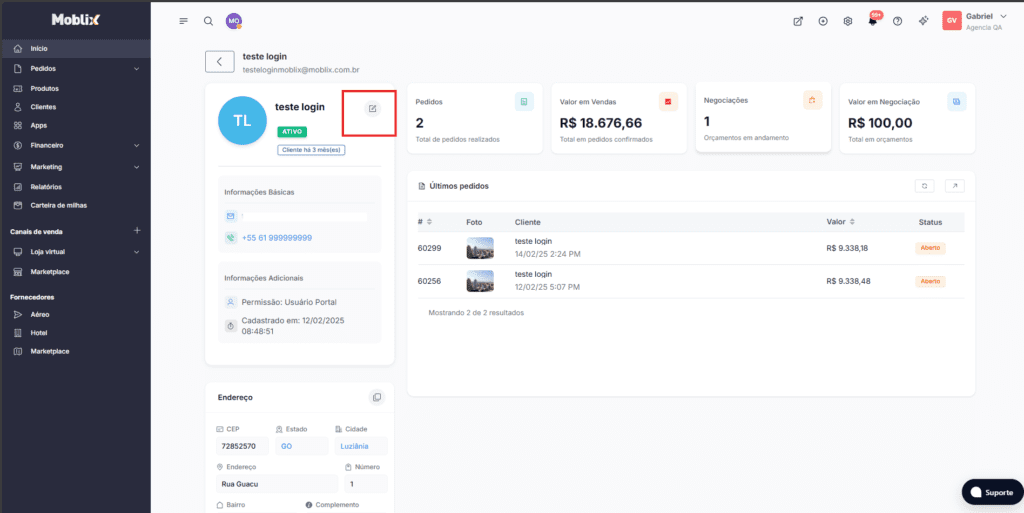
Task: Click Permissão: Usuário Portal text
Action: tap(289, 302)
